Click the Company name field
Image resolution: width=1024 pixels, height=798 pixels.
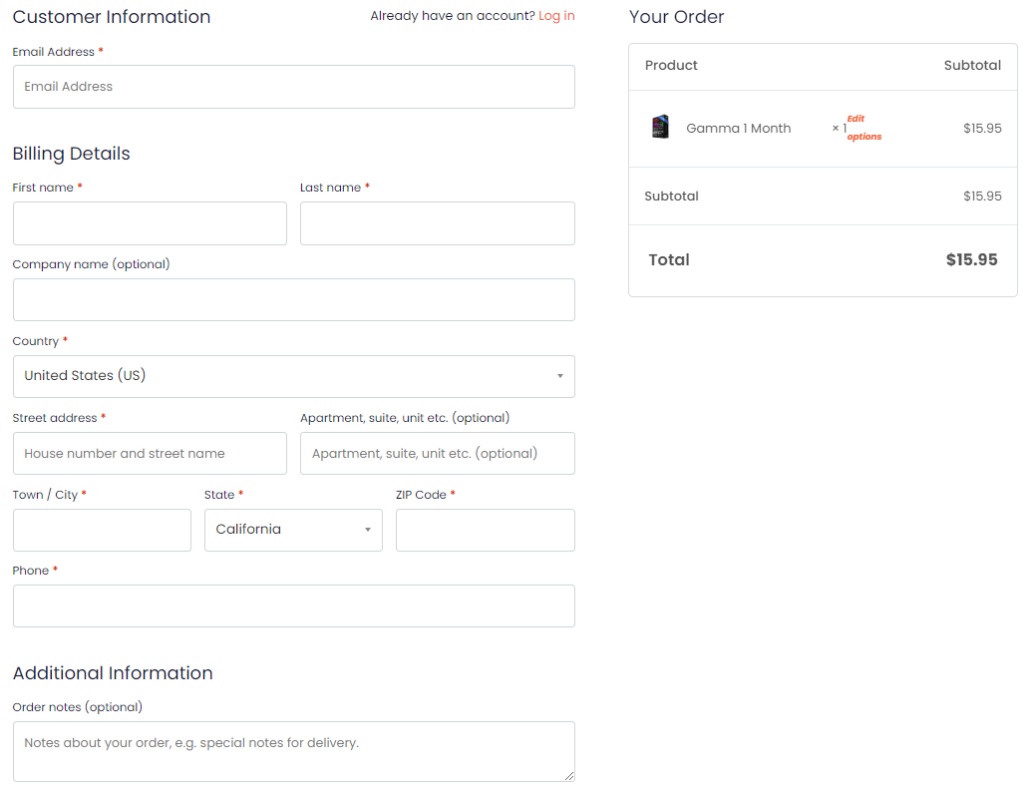pyautogui.click(x=293, y=300)
